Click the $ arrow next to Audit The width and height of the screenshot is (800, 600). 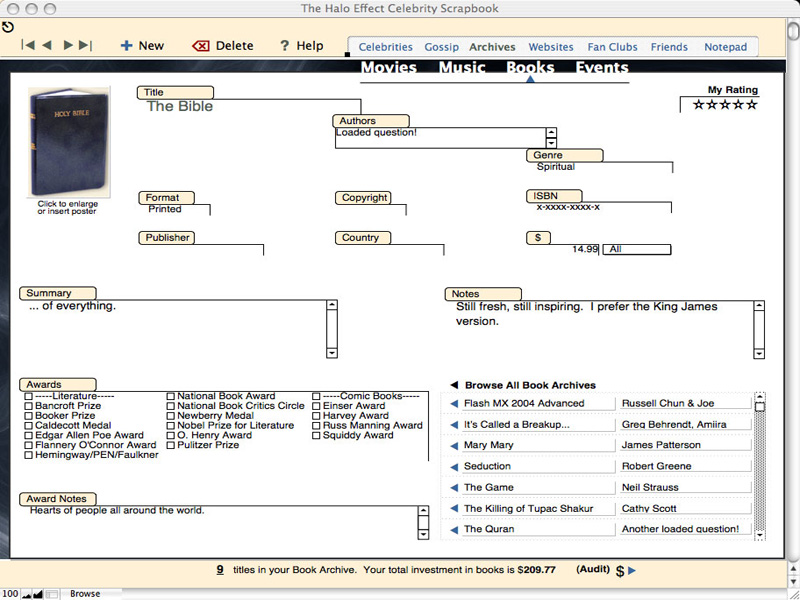click(632, 571)
